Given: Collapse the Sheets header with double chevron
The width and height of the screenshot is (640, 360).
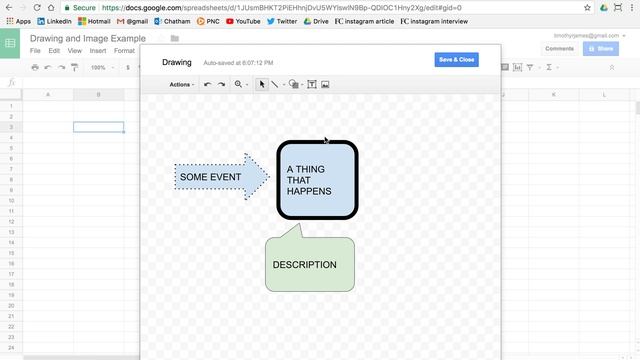Looking at the screenshot, I should pos(611,67).
